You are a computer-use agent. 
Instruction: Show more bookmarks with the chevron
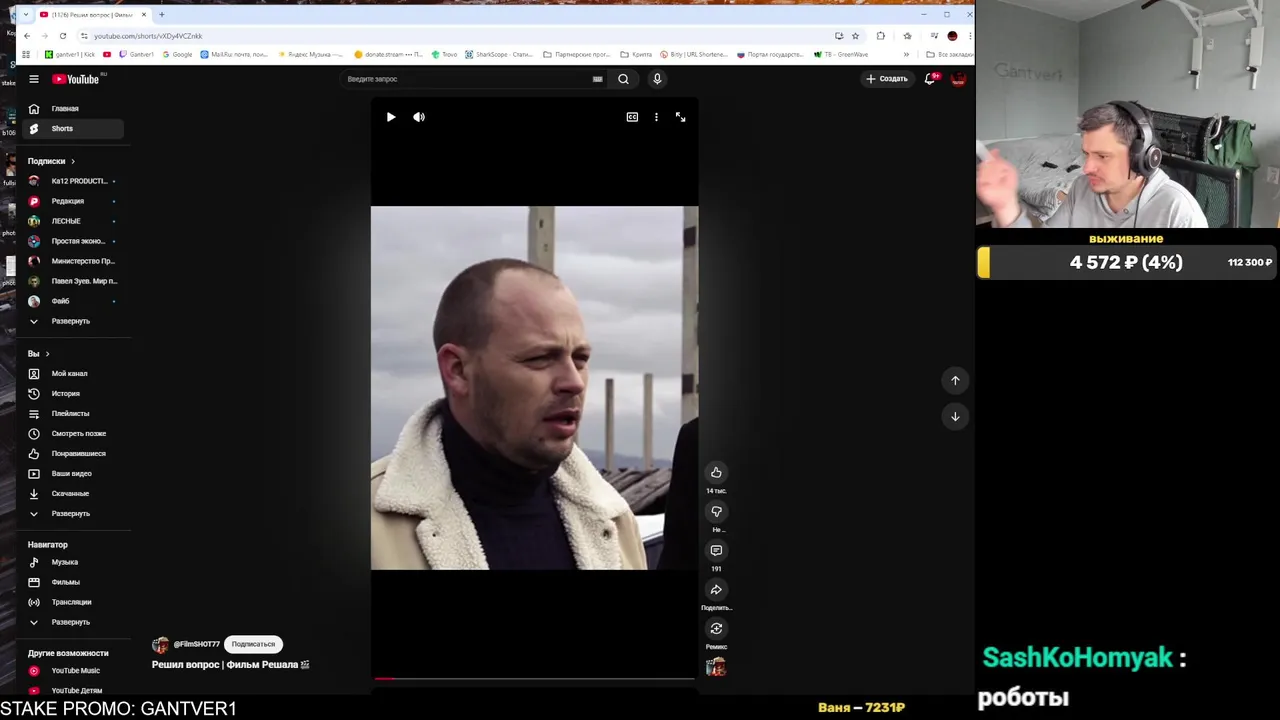click(x=907, y=54)
